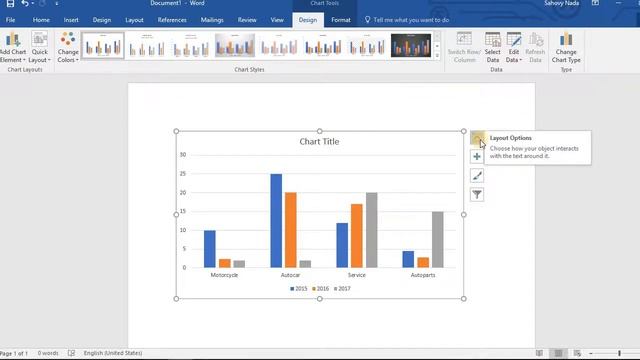Click the Motorcycle category label

[x=224, y=275]
